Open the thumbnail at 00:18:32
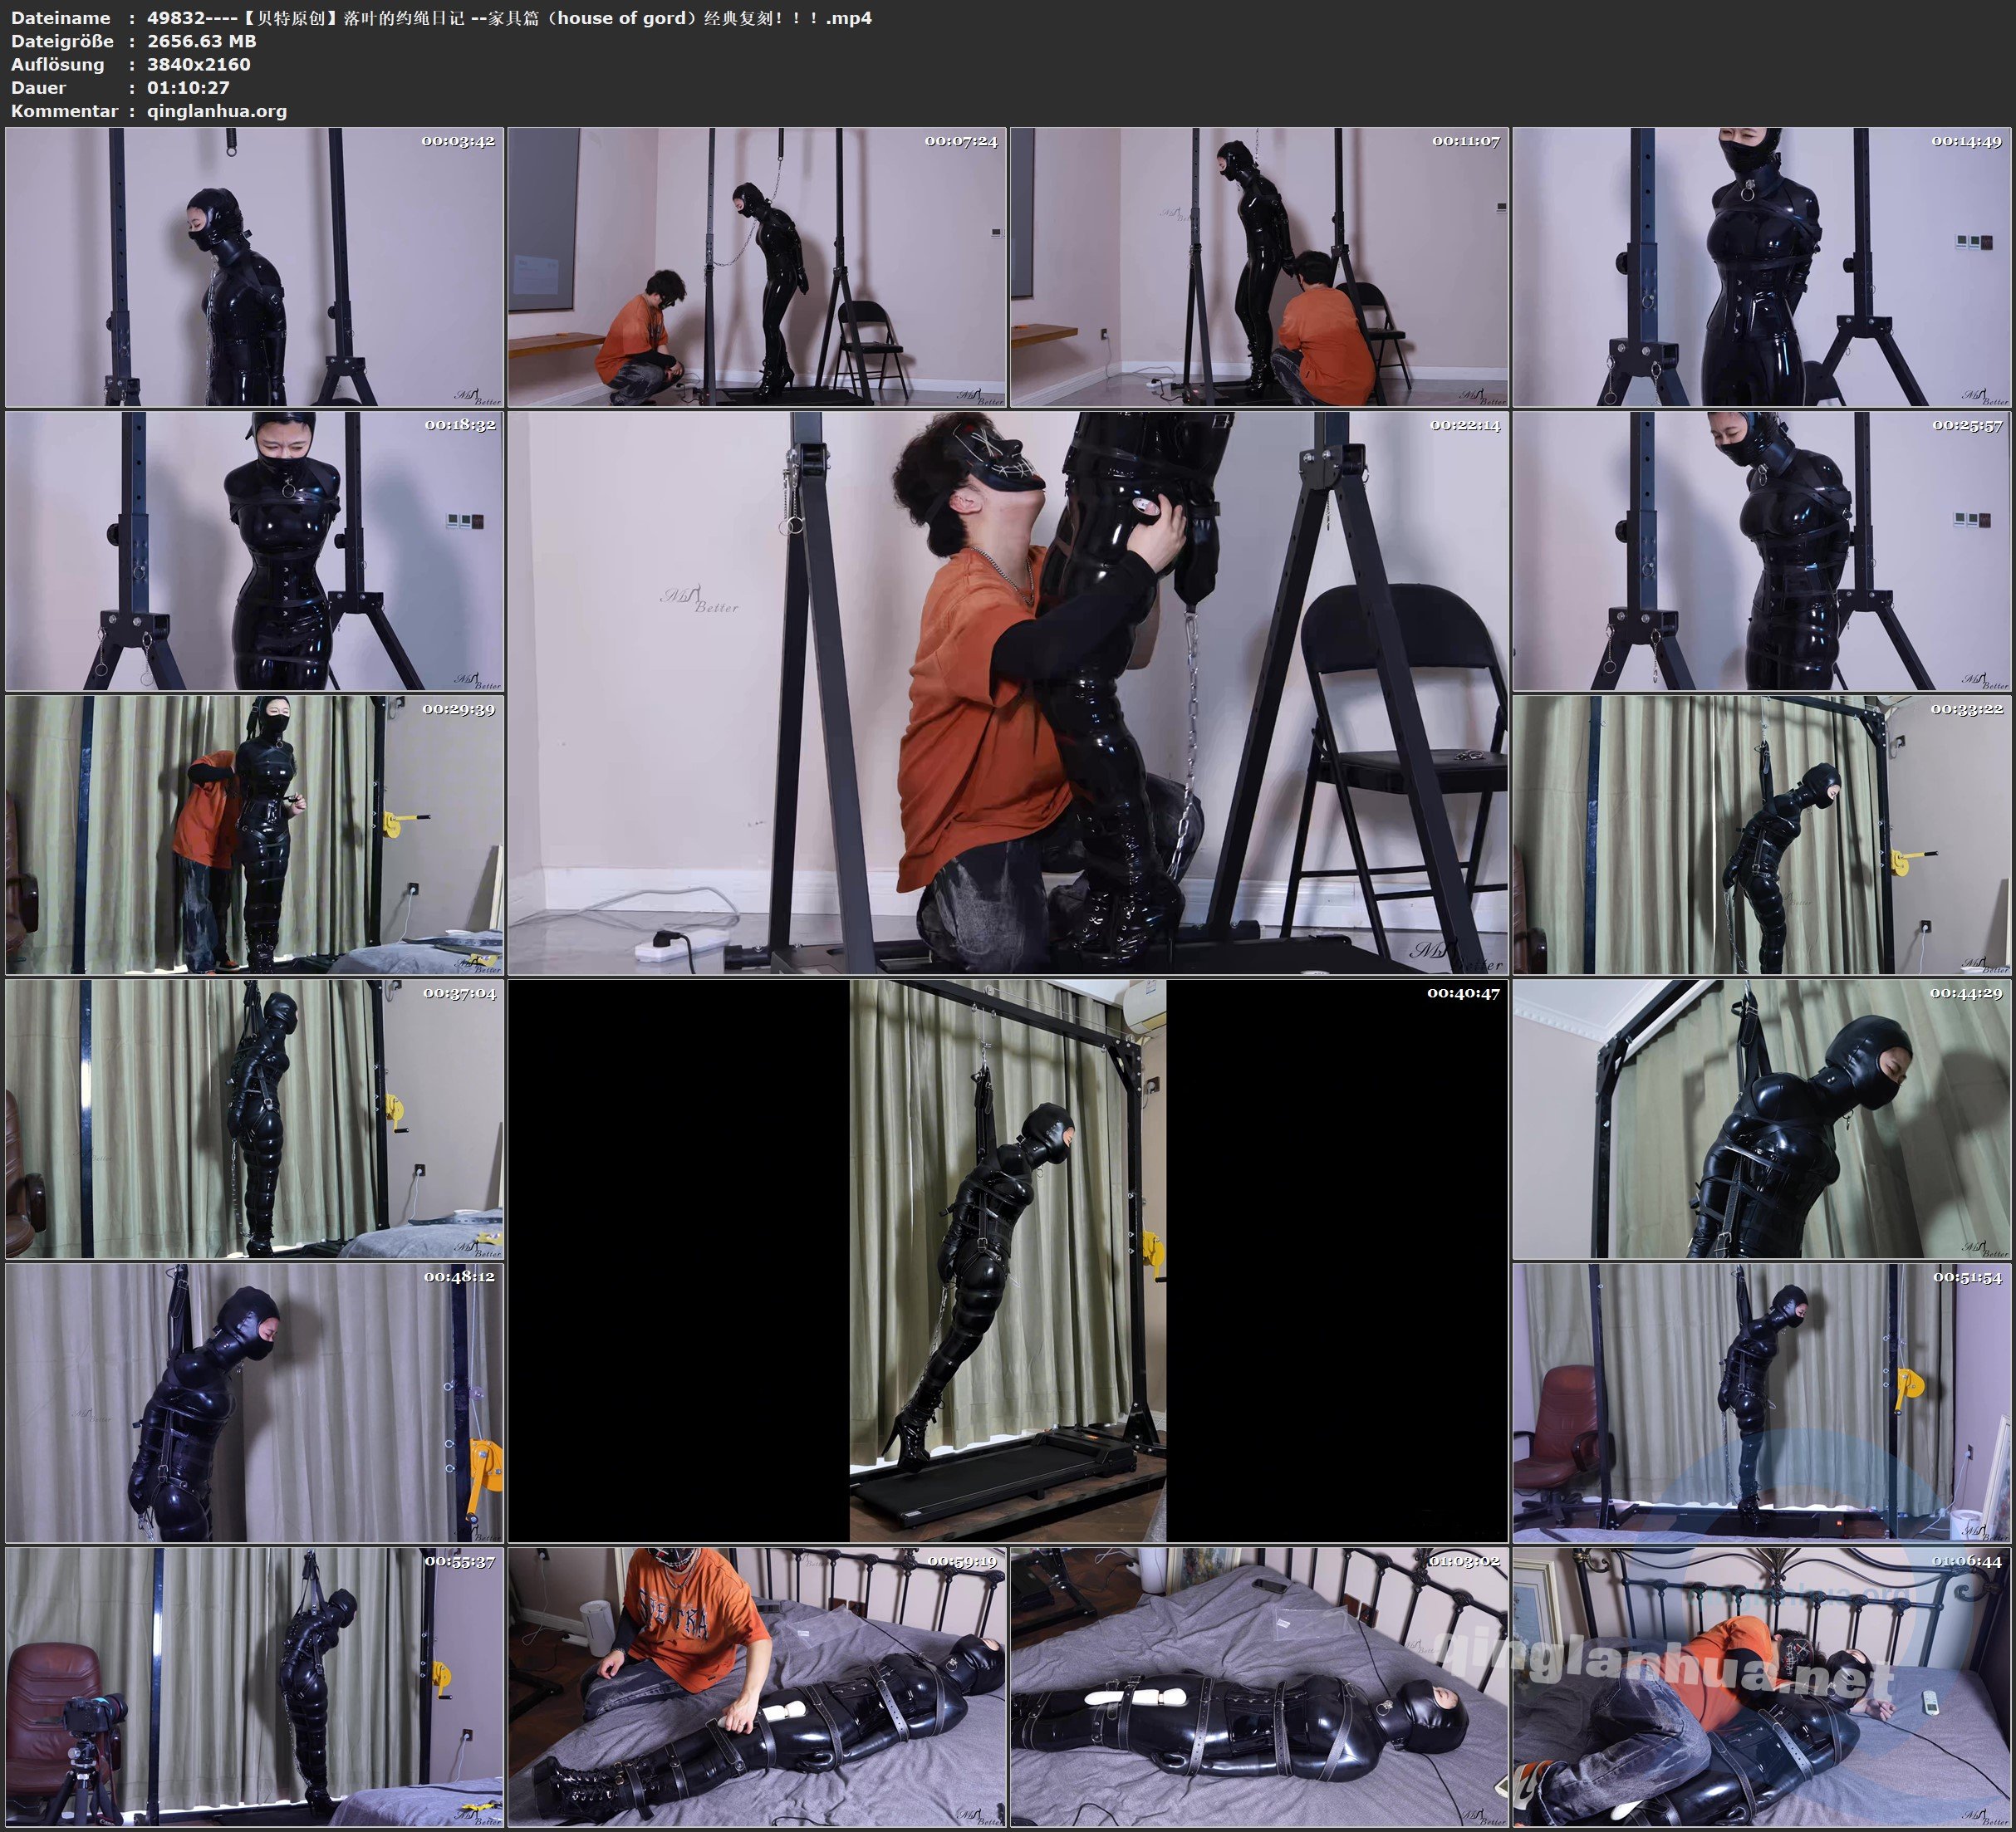2016x1832 pixels. click(254, 551)
